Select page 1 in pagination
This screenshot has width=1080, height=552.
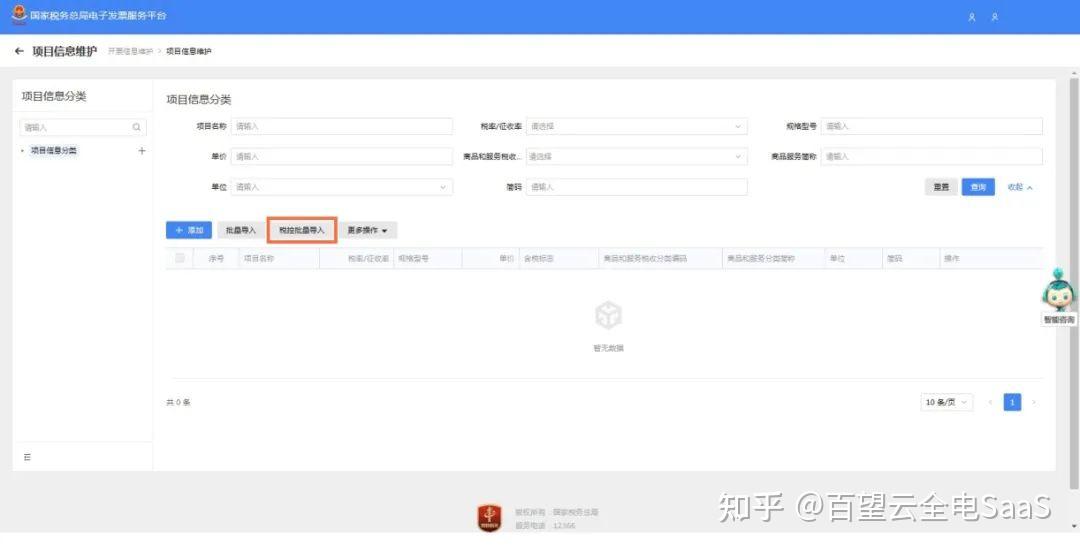pos(1012,402)
